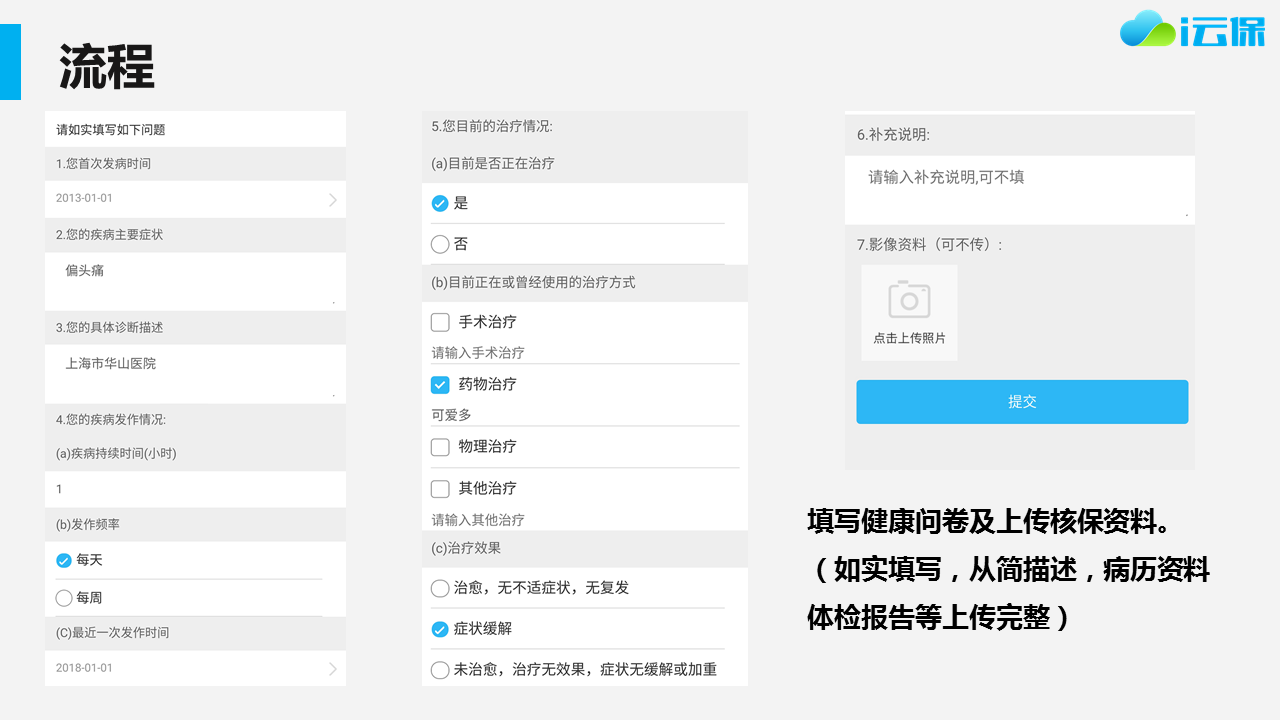Select the 否 radio option
The height and width of the screenshot is (720, 1280).
[x=440, y=244]
